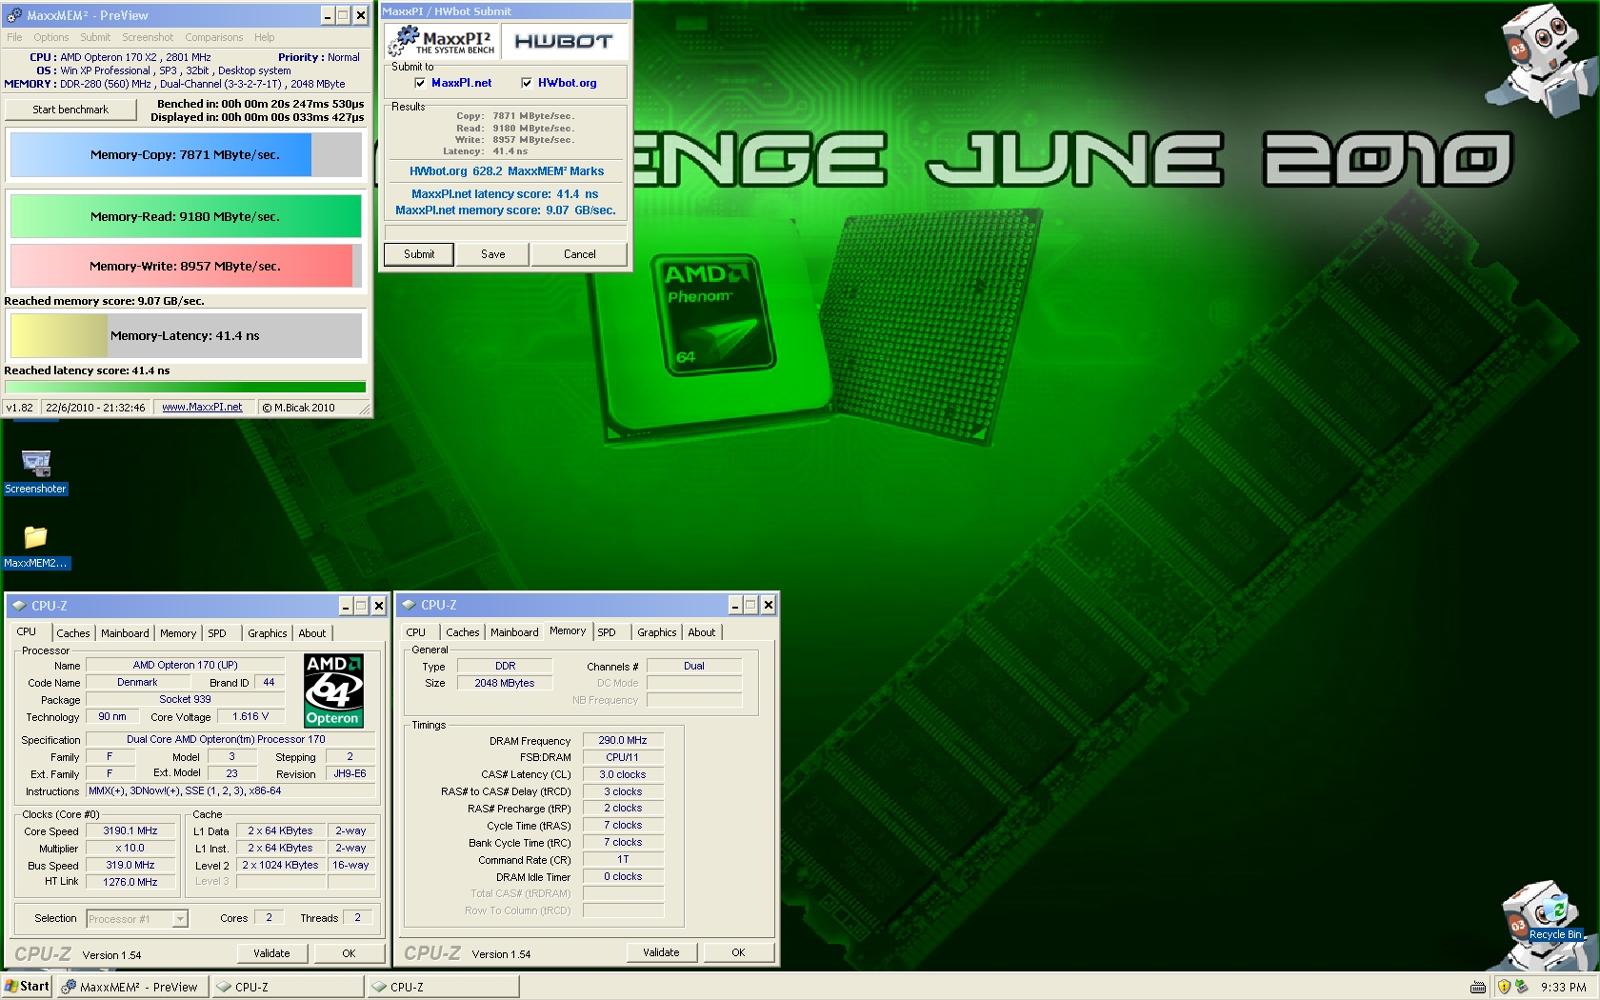Click the green overall progress bar in MaxxMEM²
This screenshot has width=1600, height=1000.
pos(186,387)
